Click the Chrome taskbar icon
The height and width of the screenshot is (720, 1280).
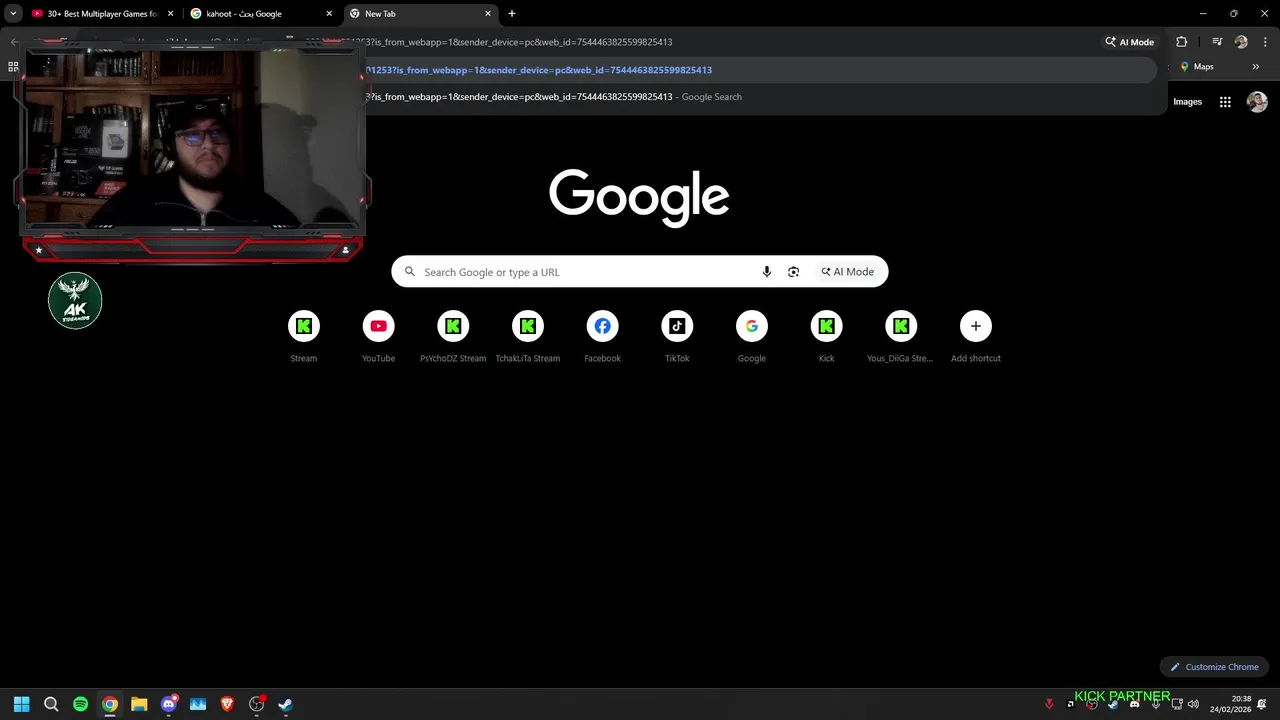[x=110, y=704]
